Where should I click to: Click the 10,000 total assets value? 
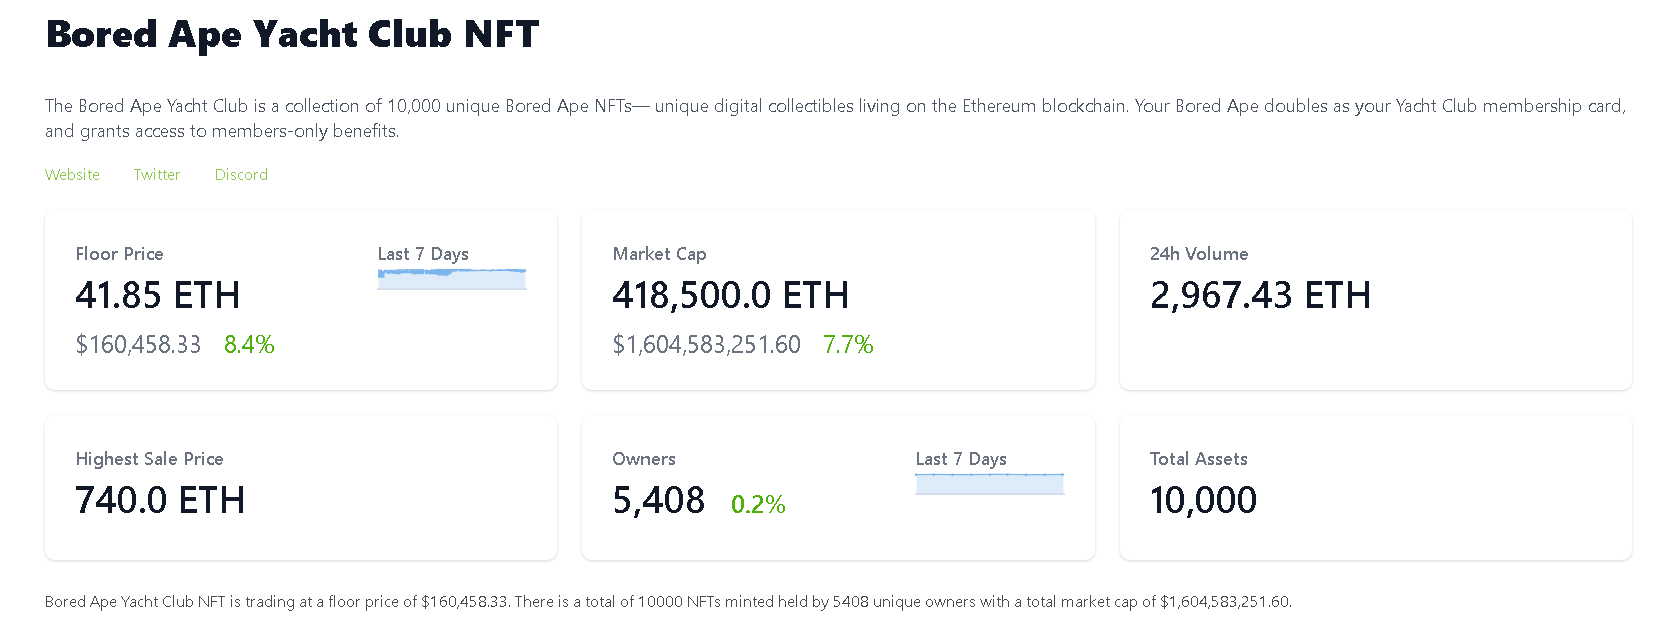click(x=1203, y=500)
